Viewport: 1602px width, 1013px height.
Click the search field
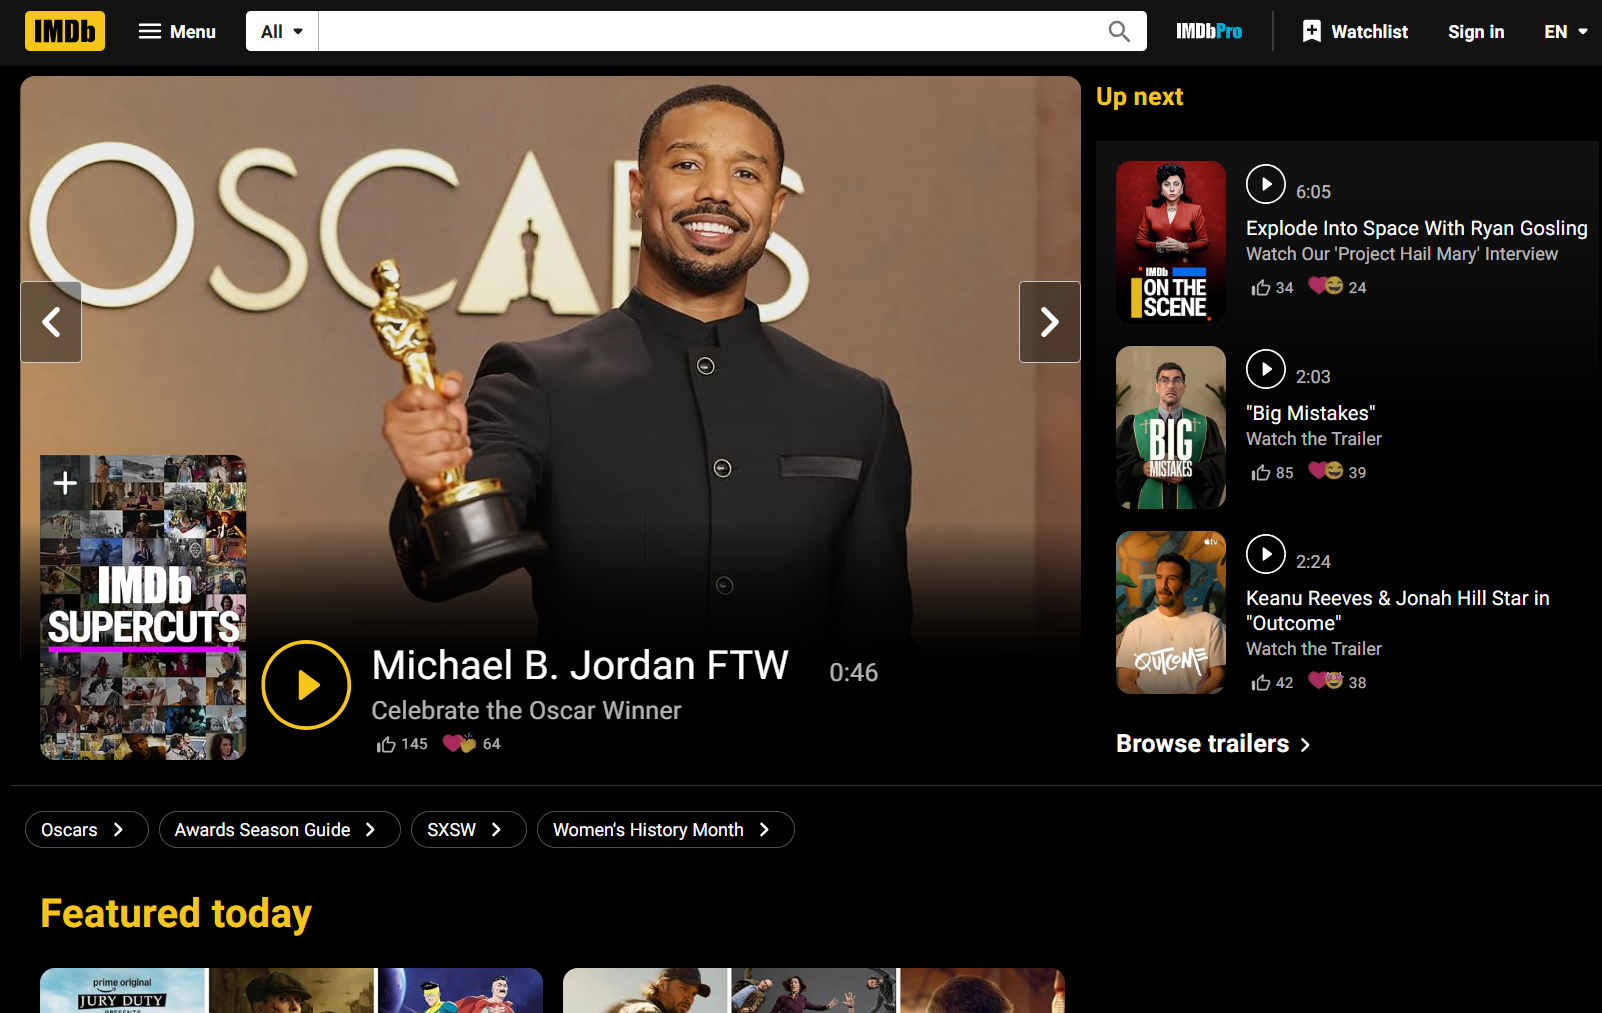(x=710, y=32)
